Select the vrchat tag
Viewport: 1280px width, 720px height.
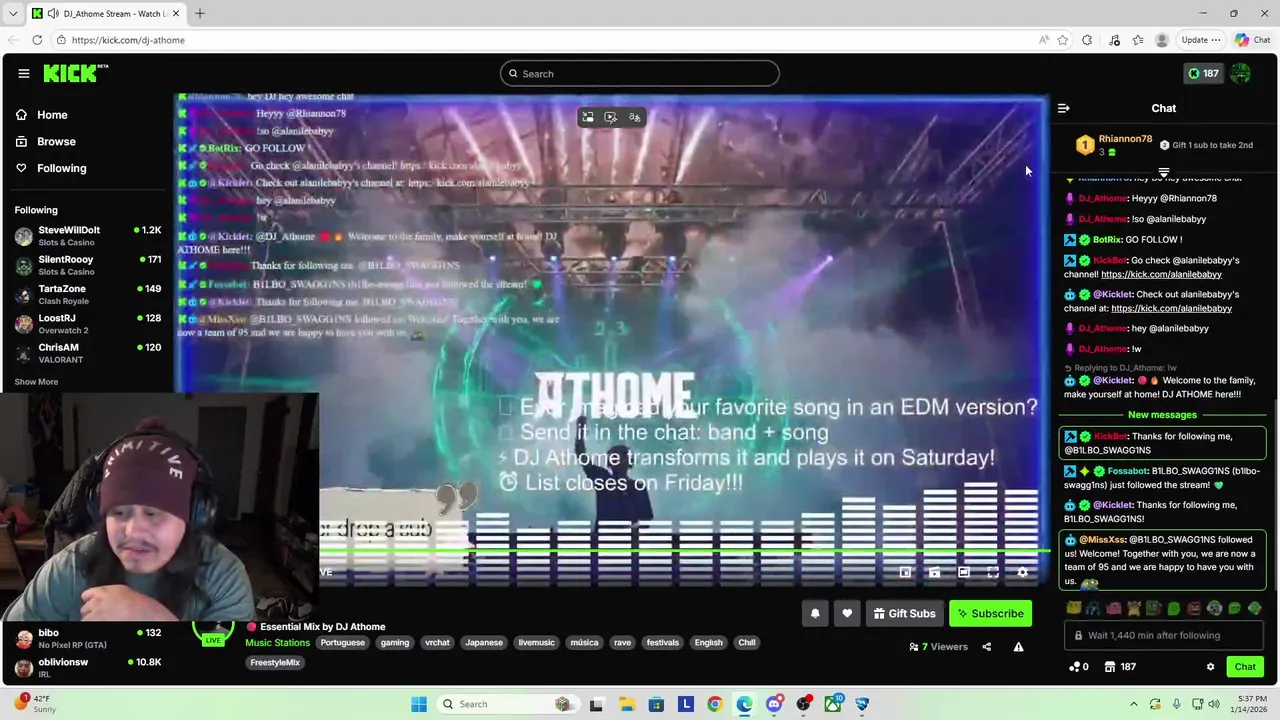click(437, 643)
